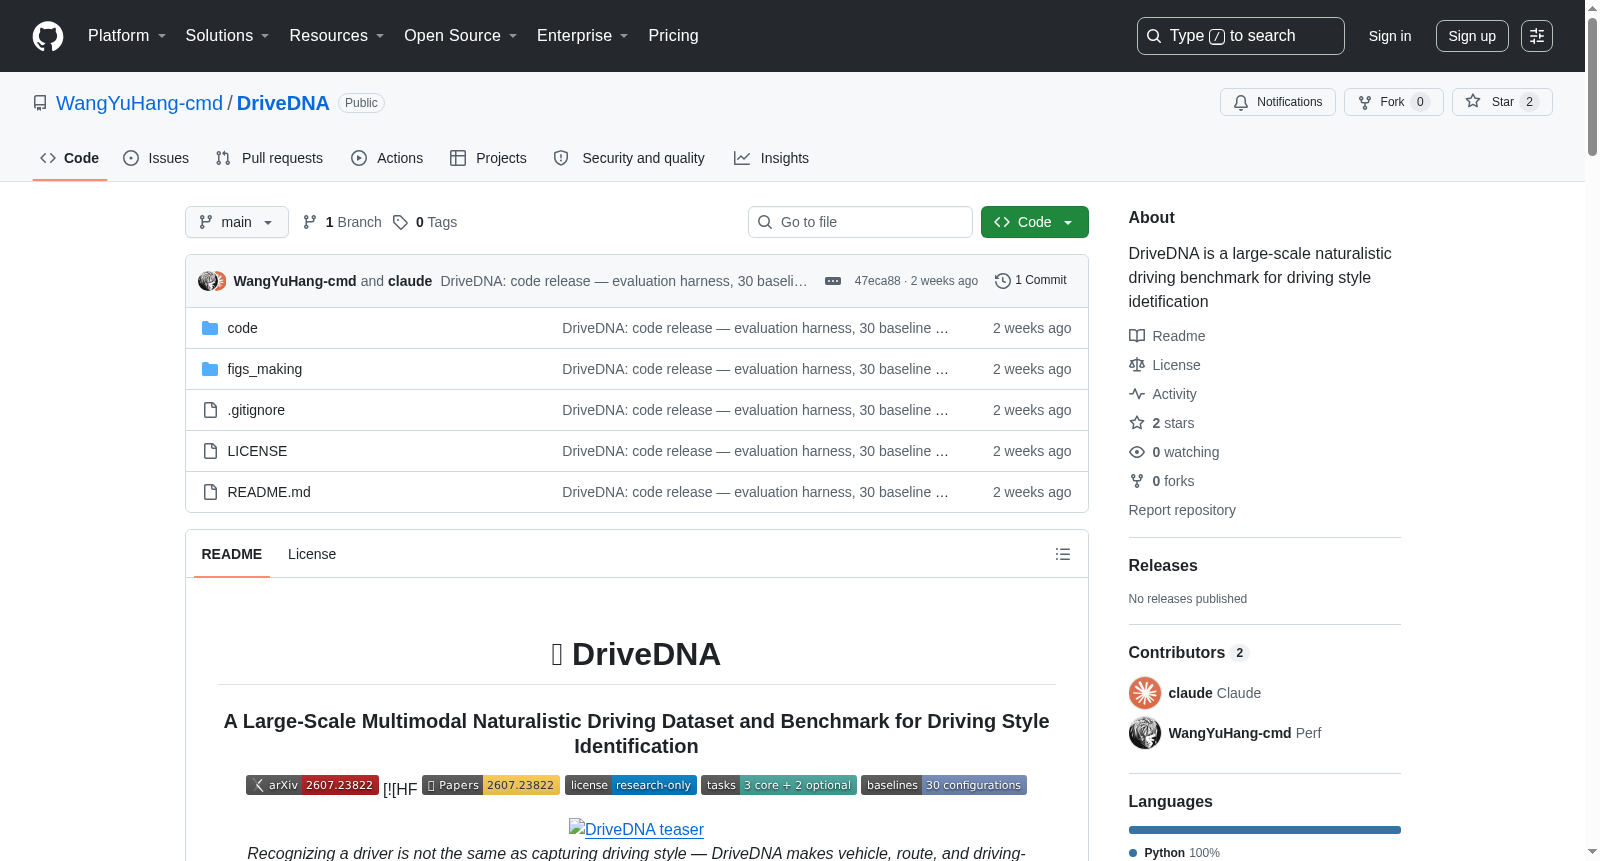Click the Sign in link
Screen dimensions: 1600x861
(x=1390, y=36)
